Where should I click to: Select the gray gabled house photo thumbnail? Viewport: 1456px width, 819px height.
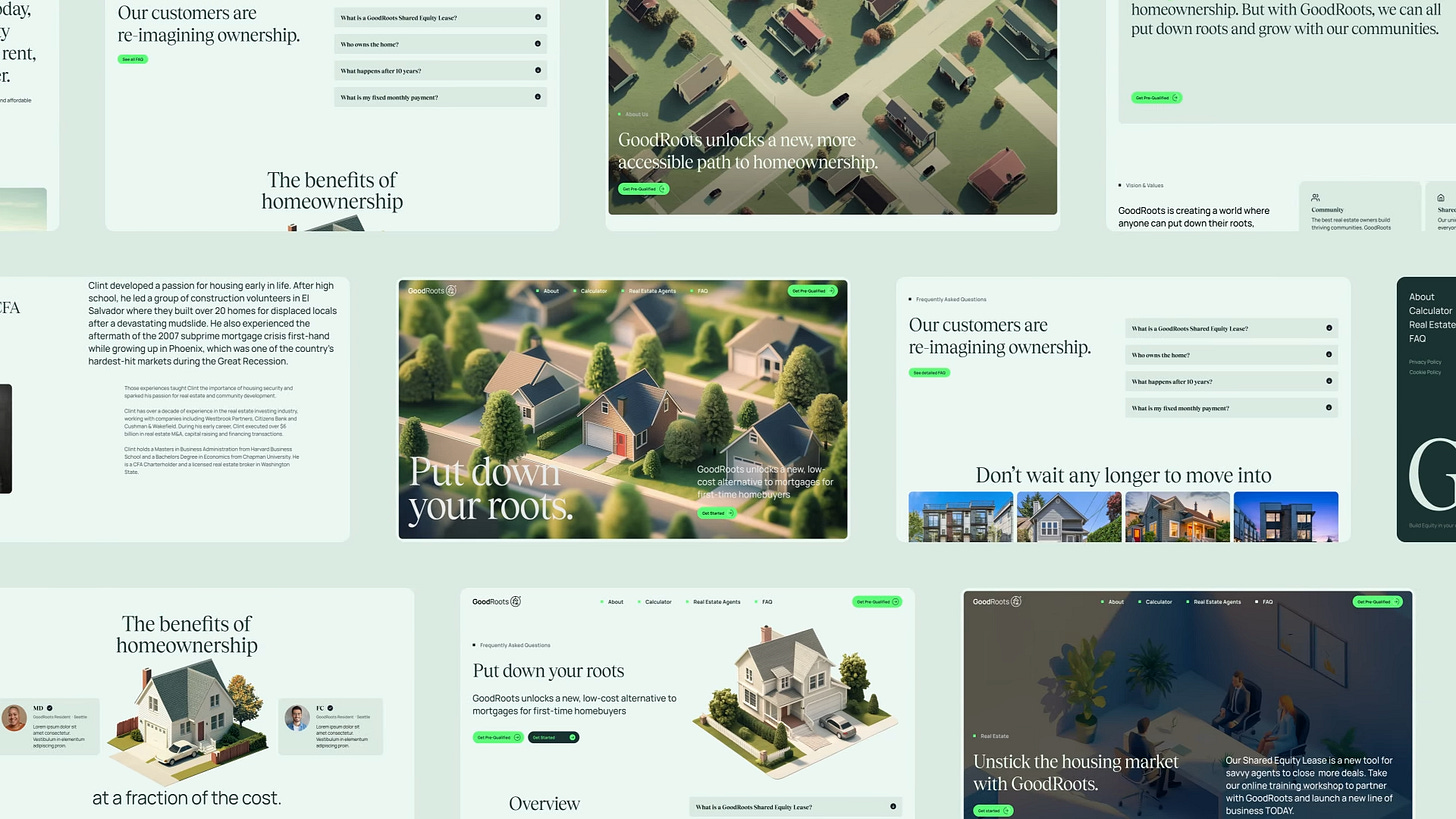point(1069,516)
